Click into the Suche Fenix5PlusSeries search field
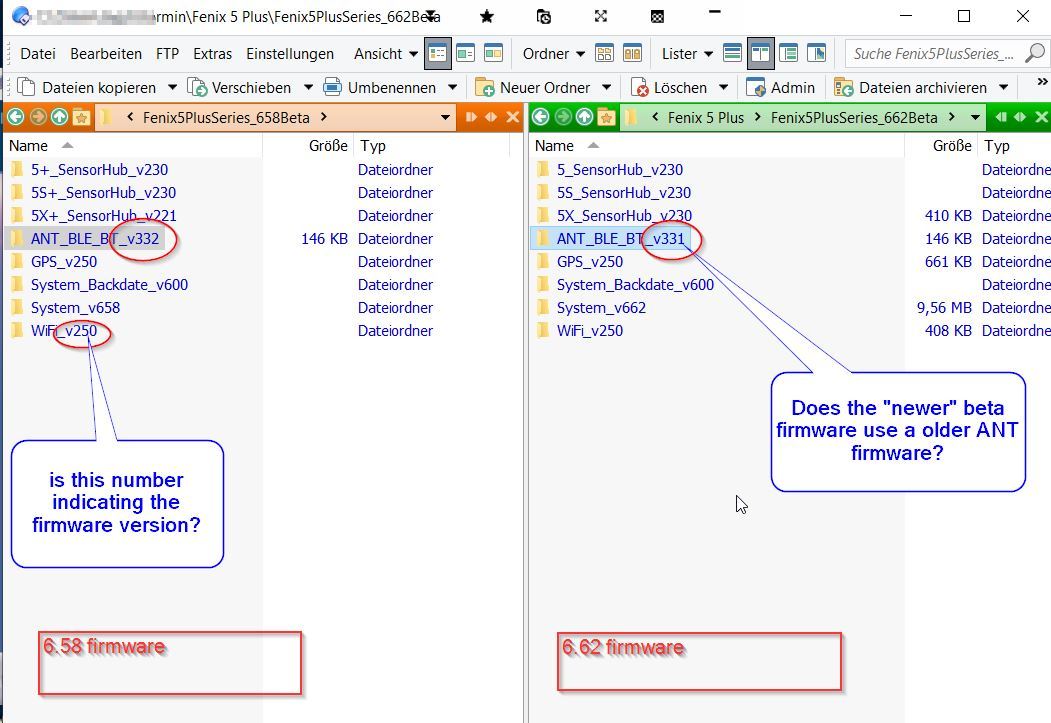The height and width of the screenshot is (723, 1051). [x=934, y=54]
